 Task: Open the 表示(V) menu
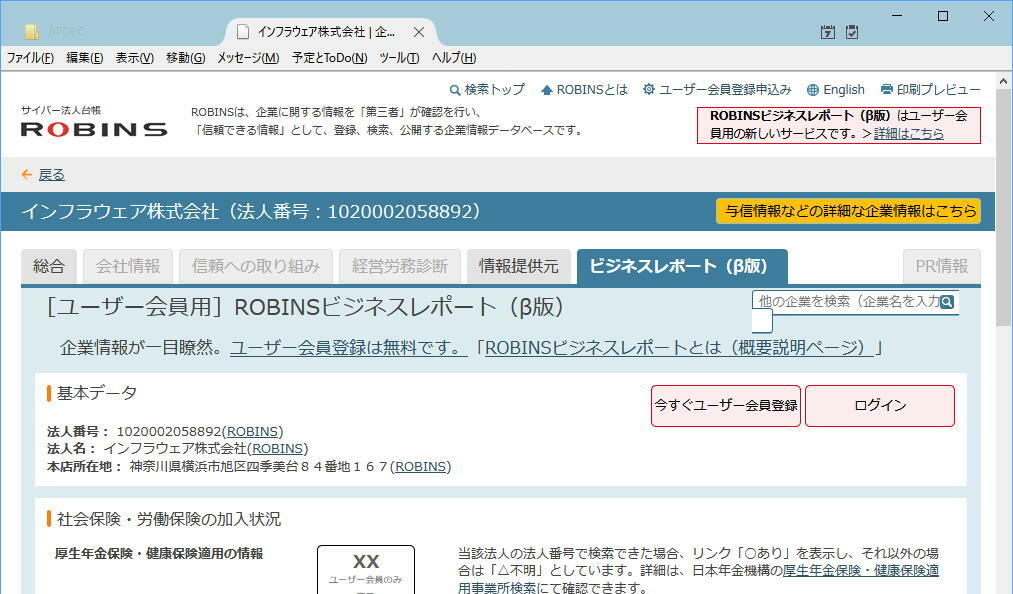point(134,58)
